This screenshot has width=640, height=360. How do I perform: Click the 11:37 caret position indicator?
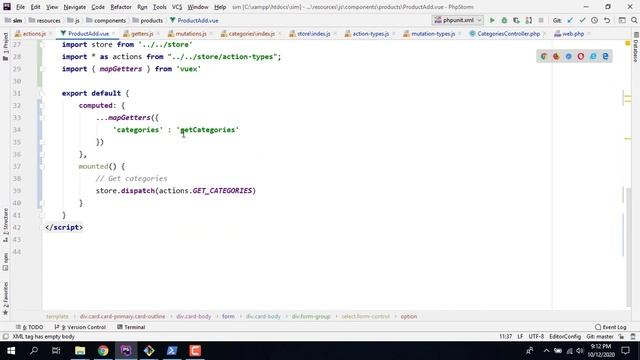505,337
